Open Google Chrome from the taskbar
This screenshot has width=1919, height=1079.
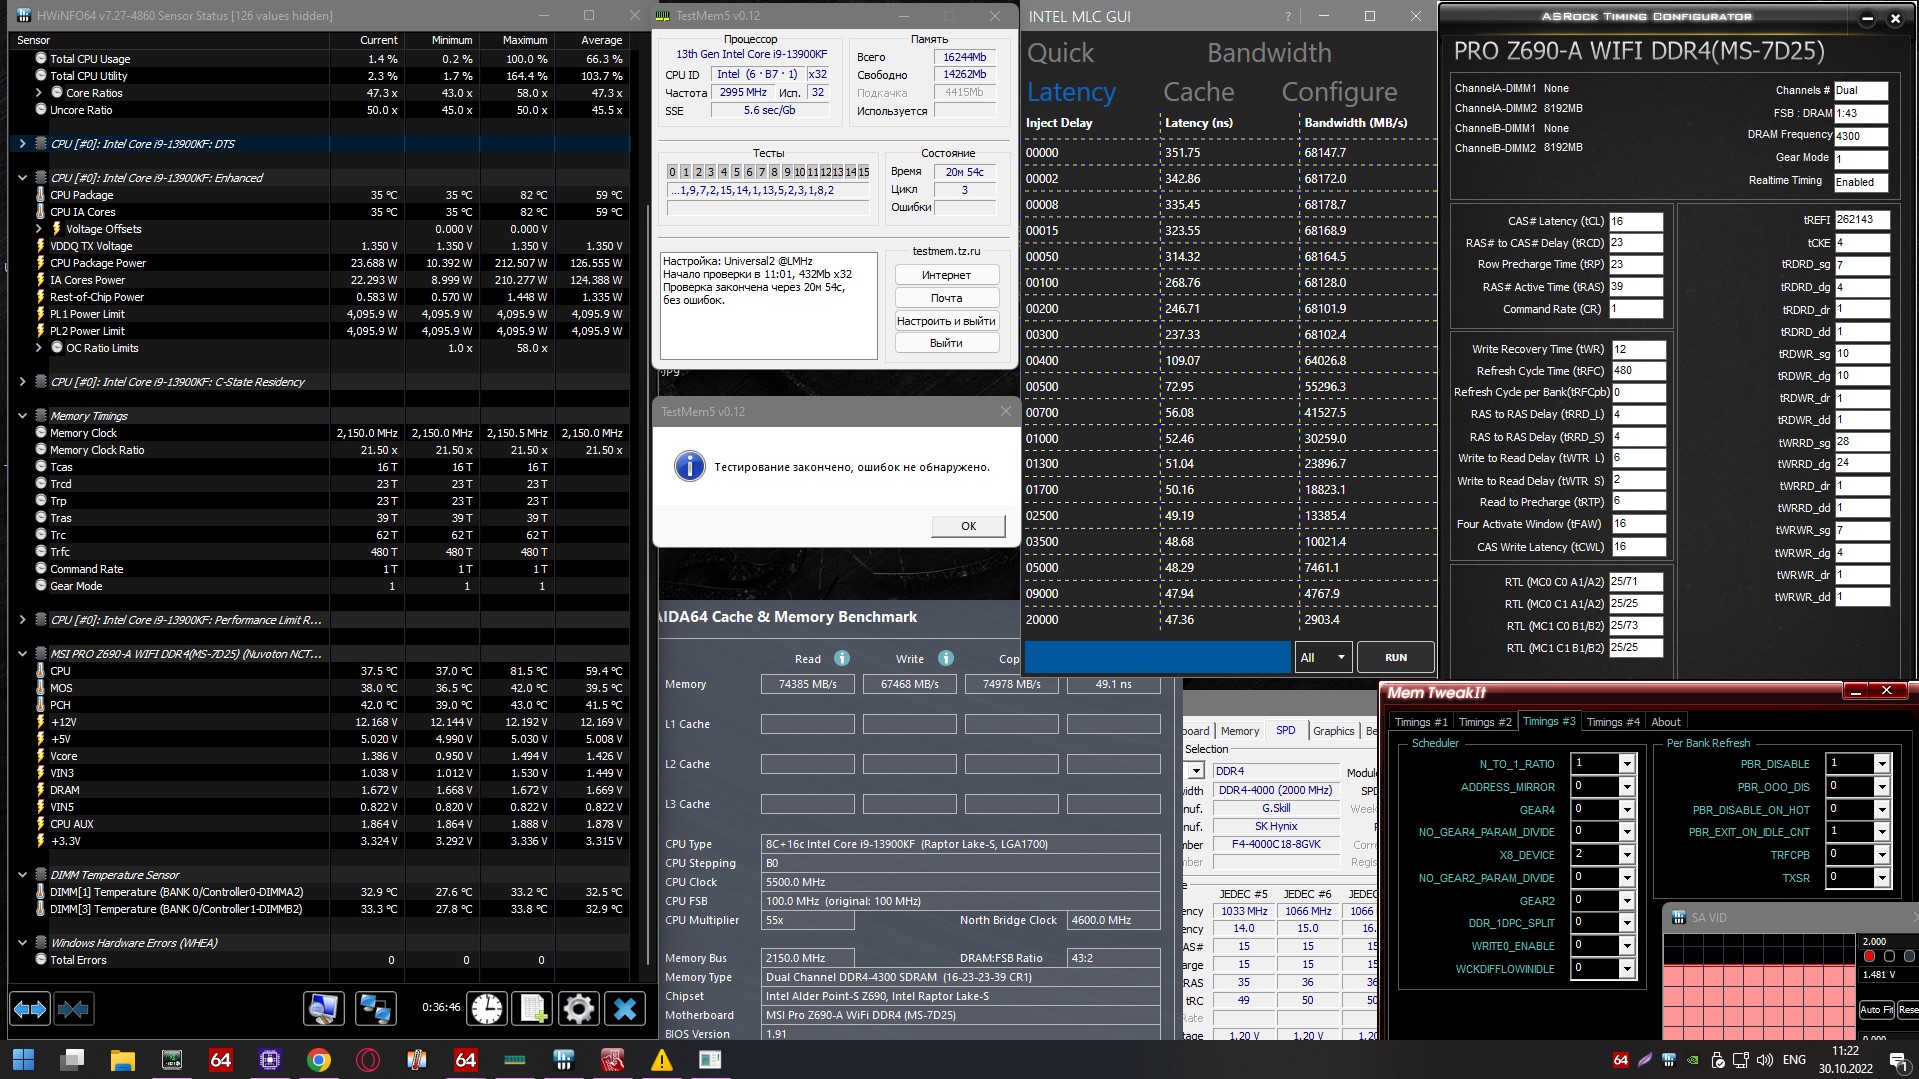[x=319, y=1060]
